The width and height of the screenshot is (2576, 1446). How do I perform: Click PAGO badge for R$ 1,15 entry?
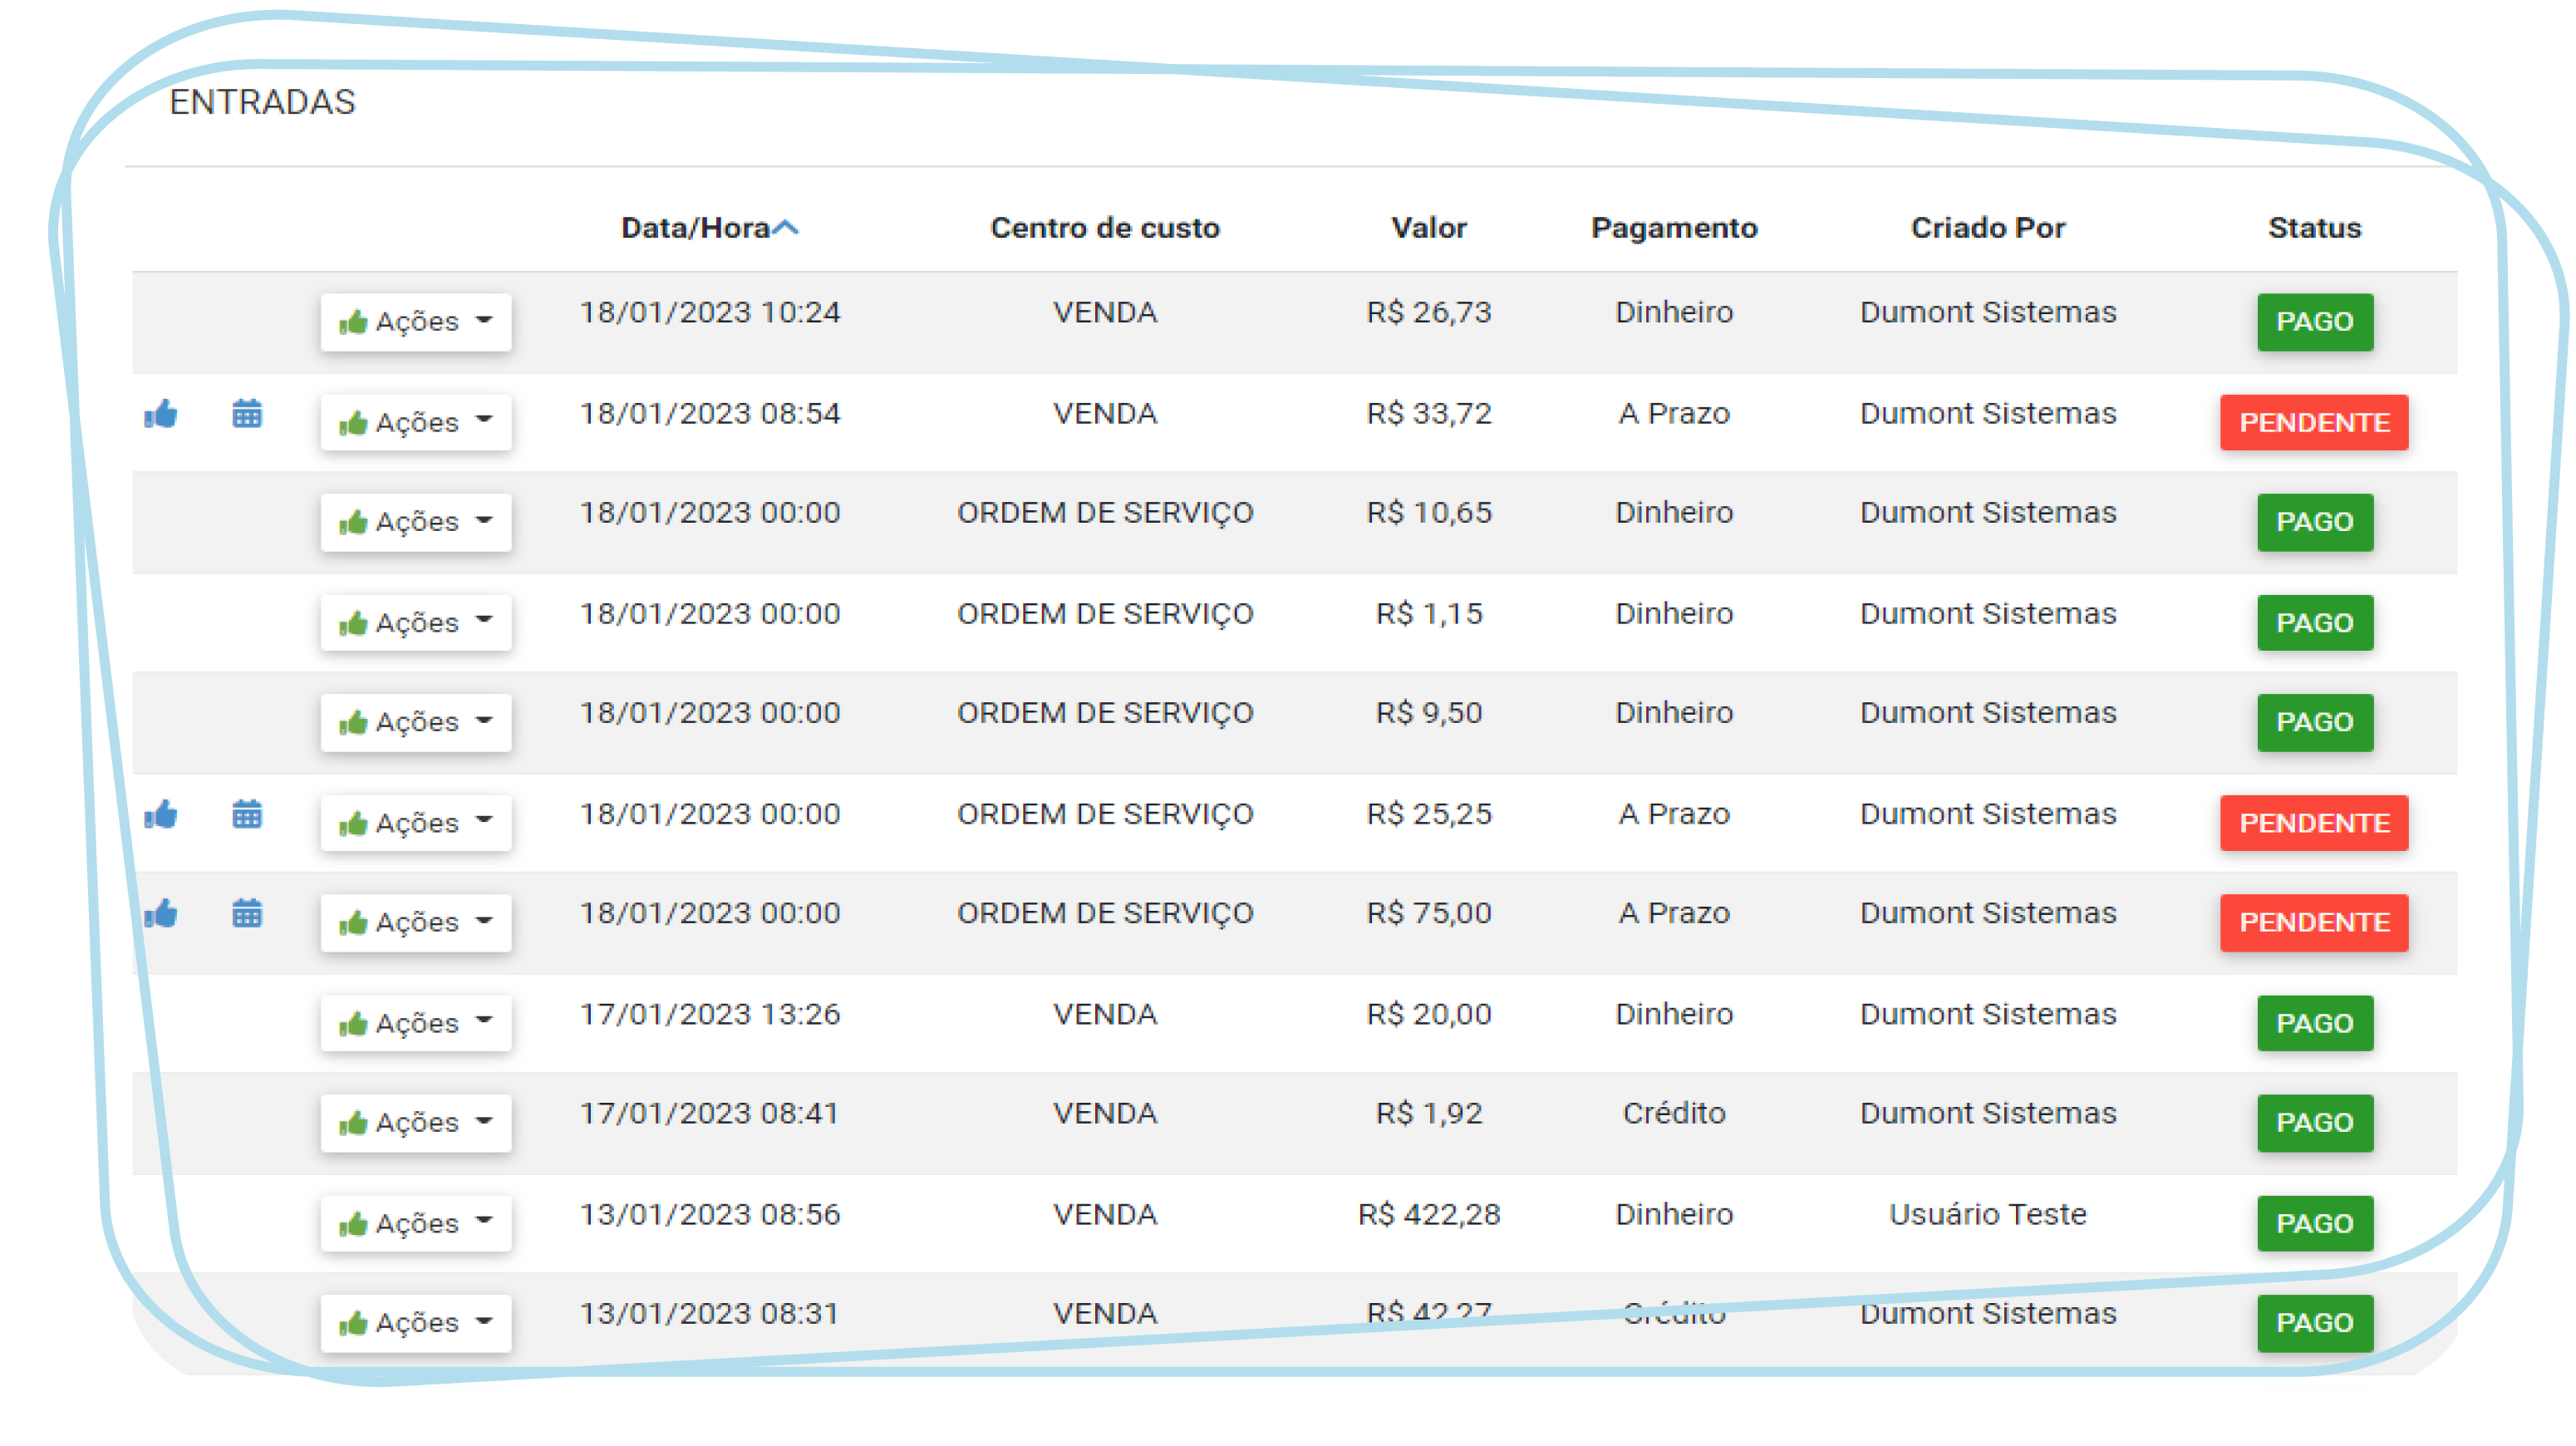click(x=2315, y=622)
